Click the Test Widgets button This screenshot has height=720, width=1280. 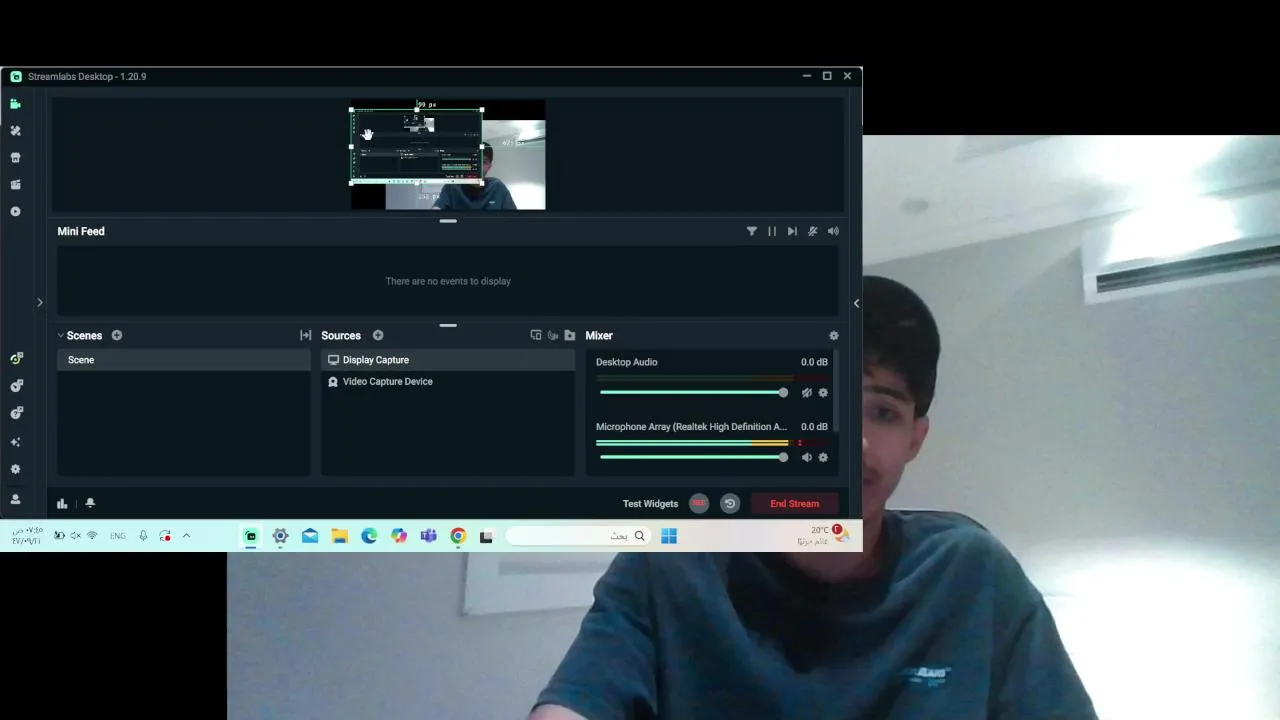click(x=650, y=504)
